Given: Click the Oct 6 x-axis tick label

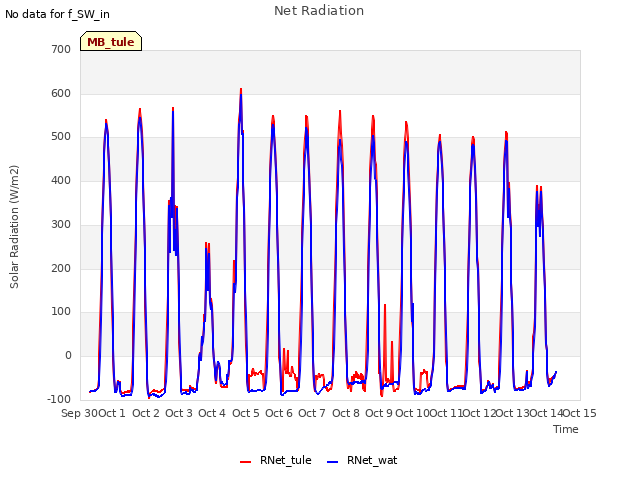Looking at the screenshot, I should [x=279, y=413].
